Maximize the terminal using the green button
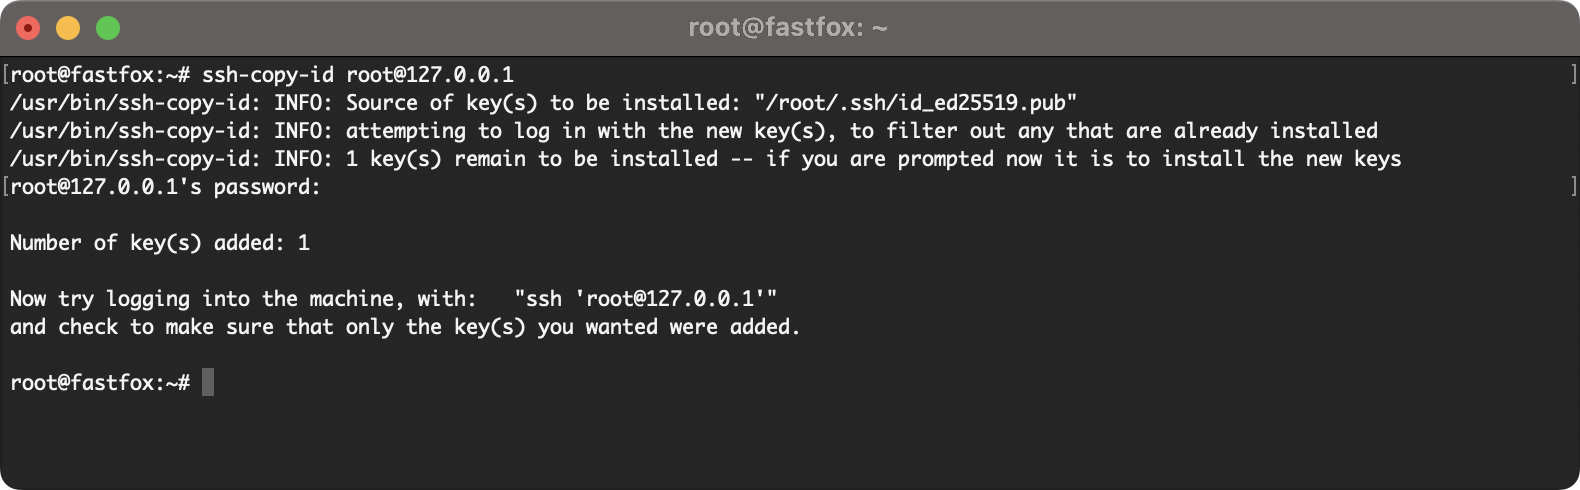Viewport: 1580px width, 490px height. 108,28
